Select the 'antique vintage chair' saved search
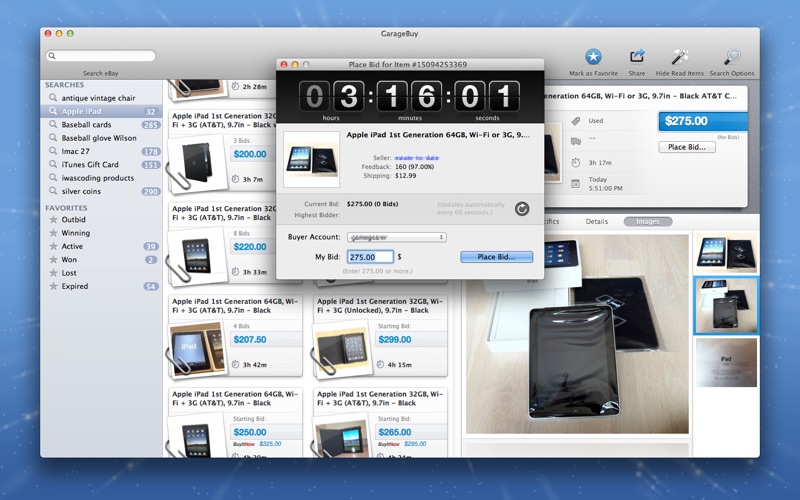The height and width of the screenshot is (500, 800). coord(101,98)
